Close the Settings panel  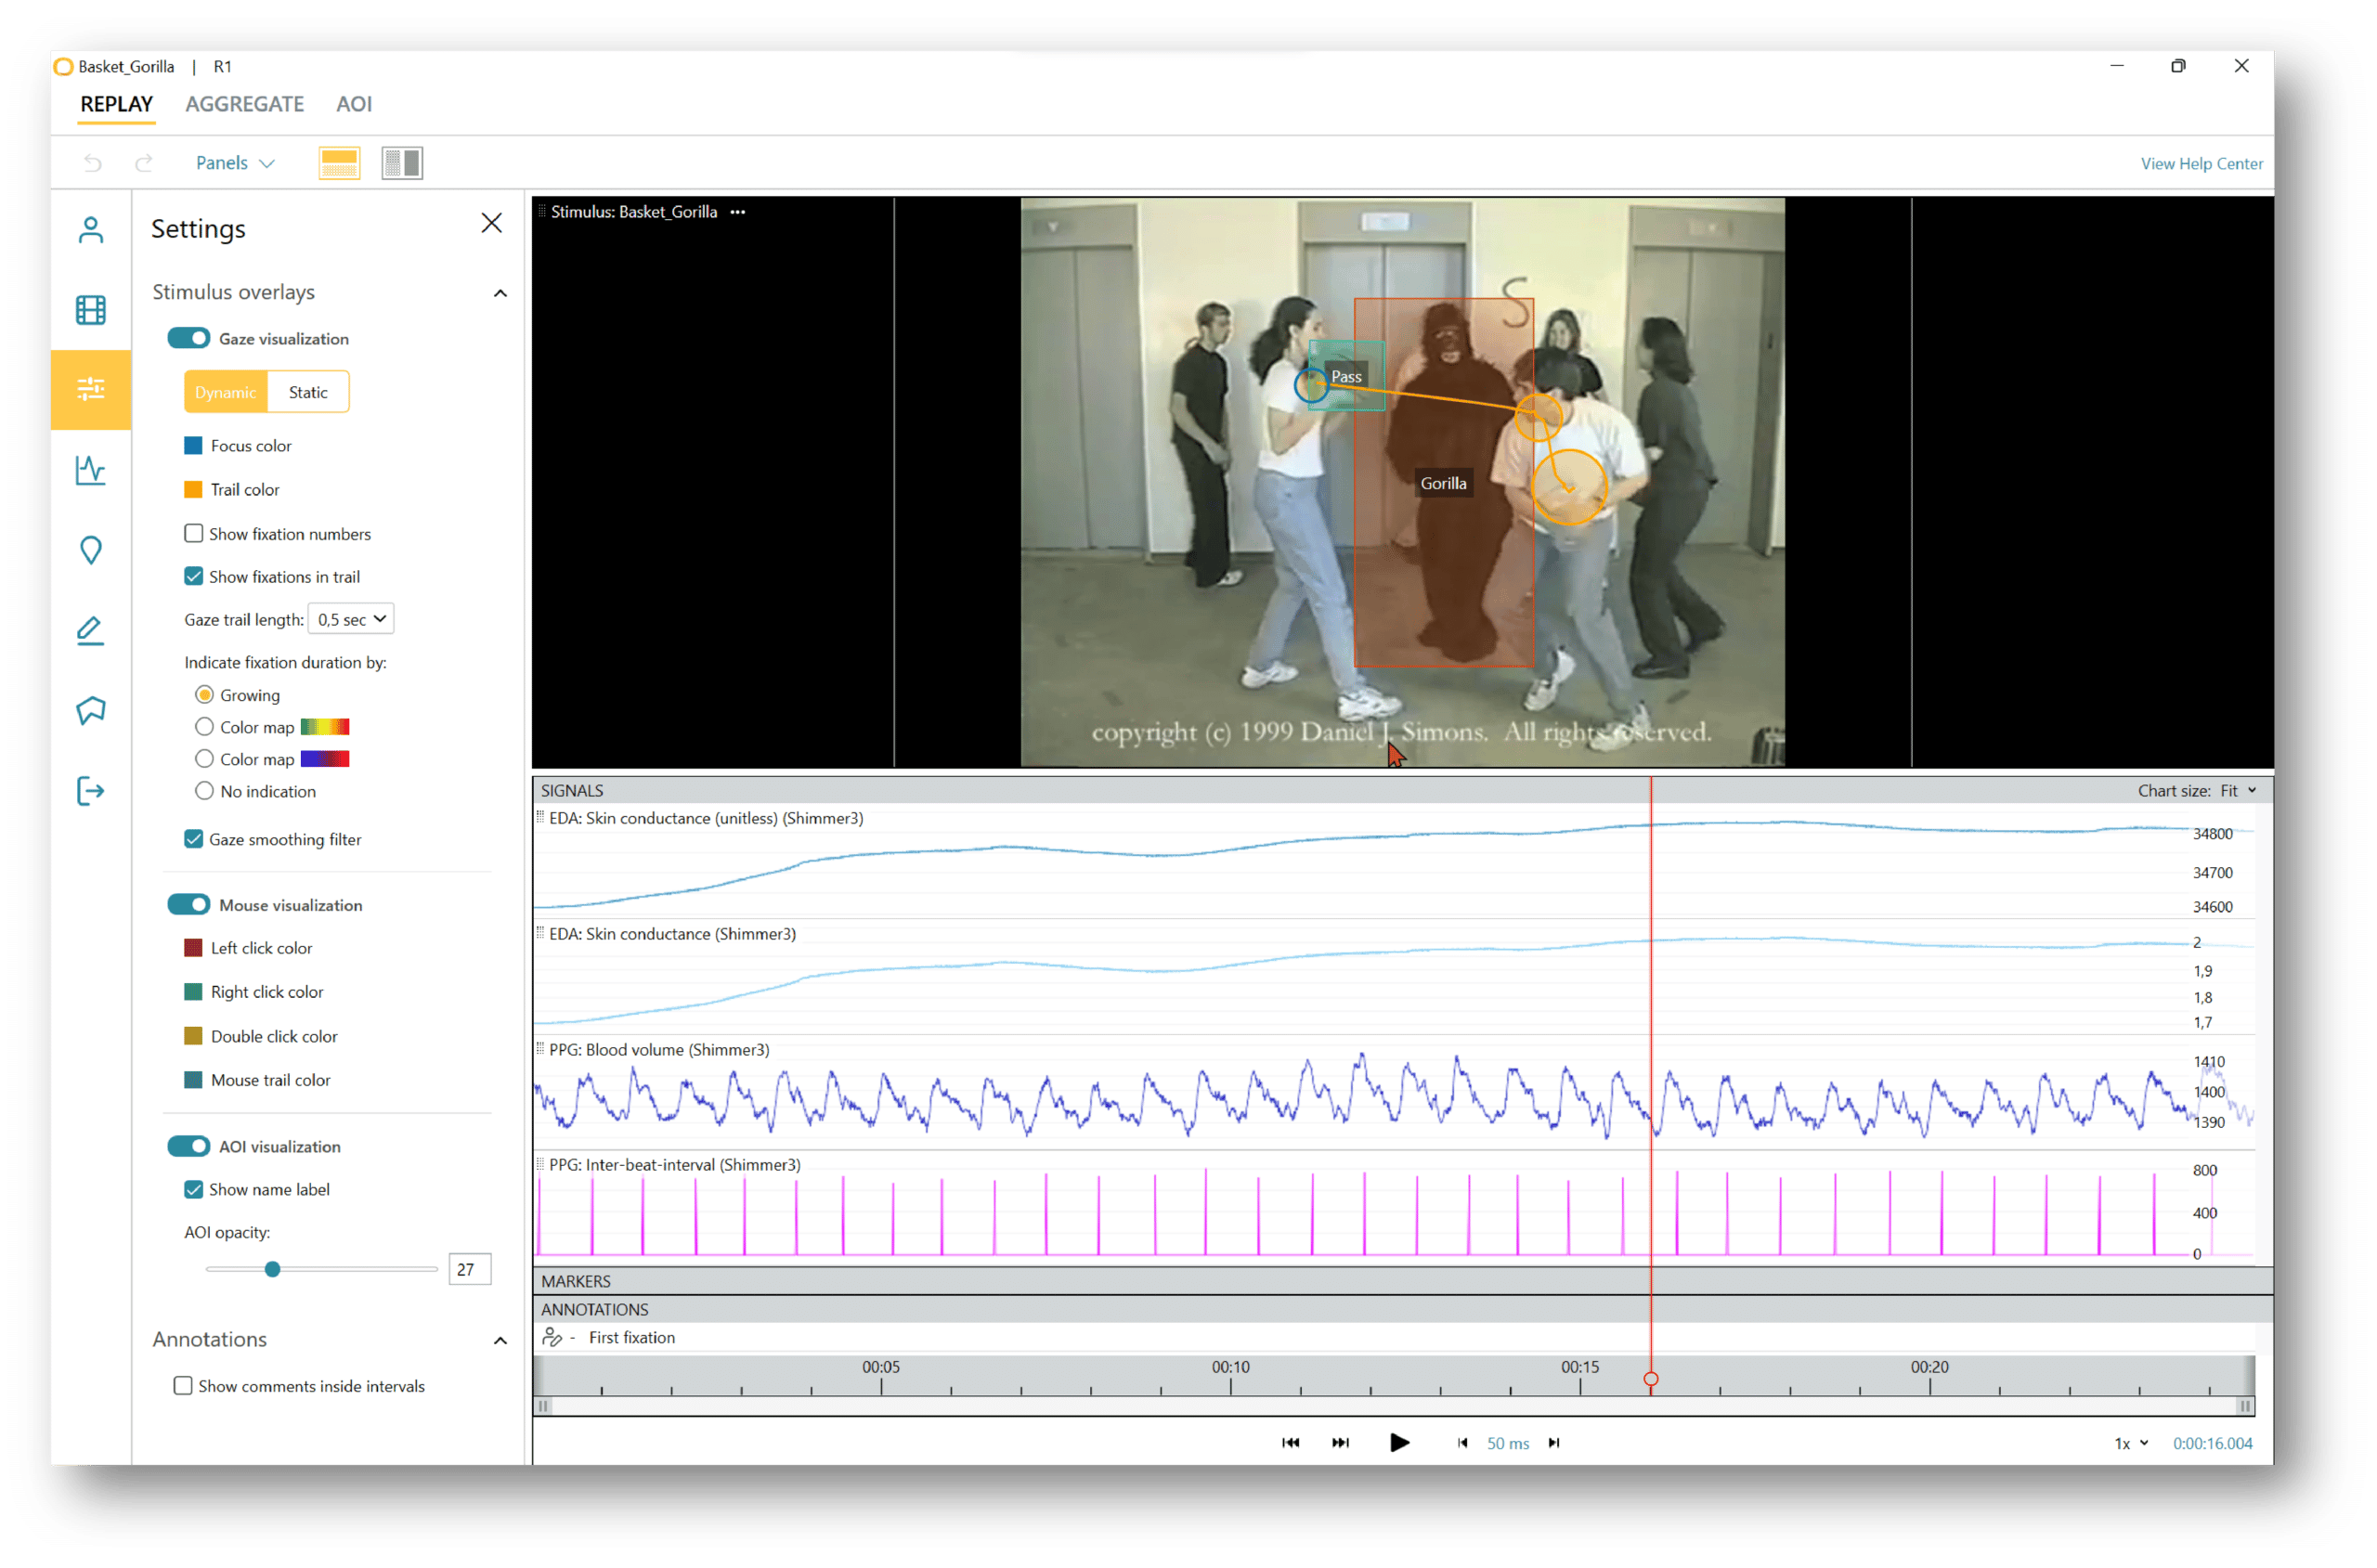coord(492,223)
